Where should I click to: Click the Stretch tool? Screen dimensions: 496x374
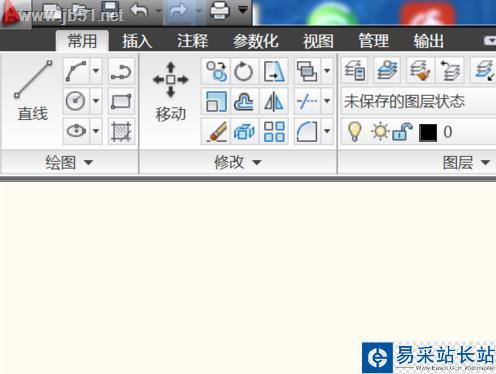point(274,71)
